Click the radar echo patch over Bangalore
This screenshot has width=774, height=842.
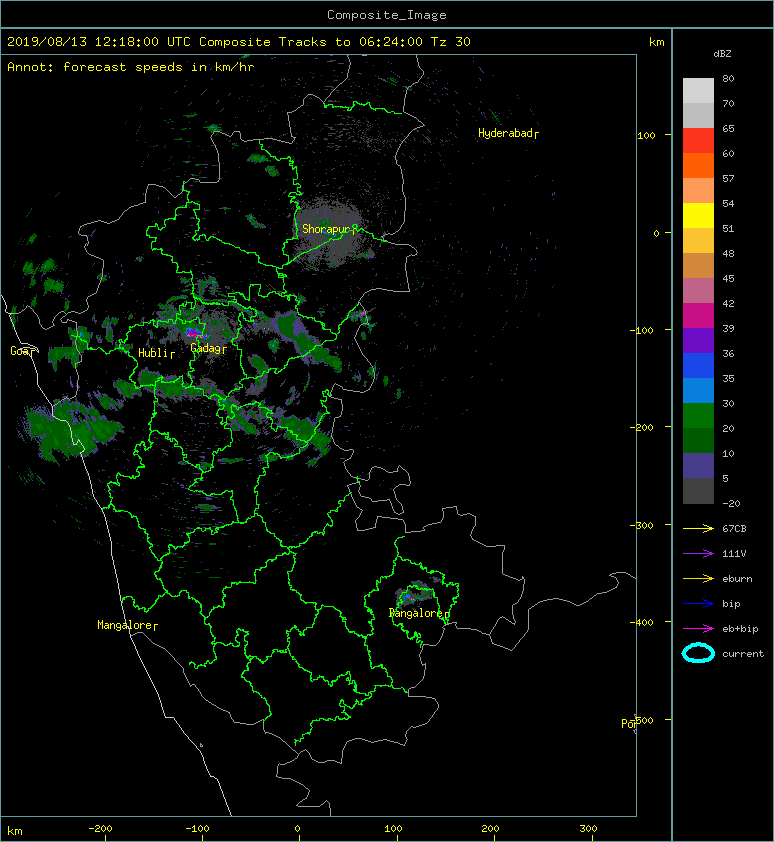(416, 592)
